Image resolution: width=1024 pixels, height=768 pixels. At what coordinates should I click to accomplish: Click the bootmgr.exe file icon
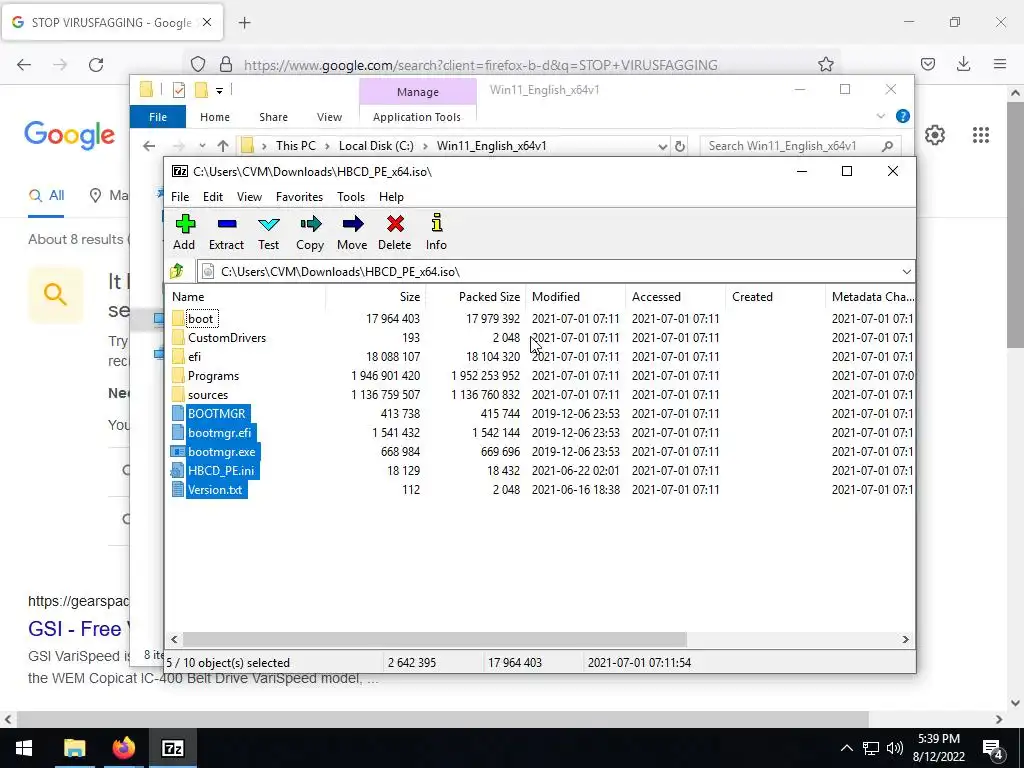click(x=178, y=451)
